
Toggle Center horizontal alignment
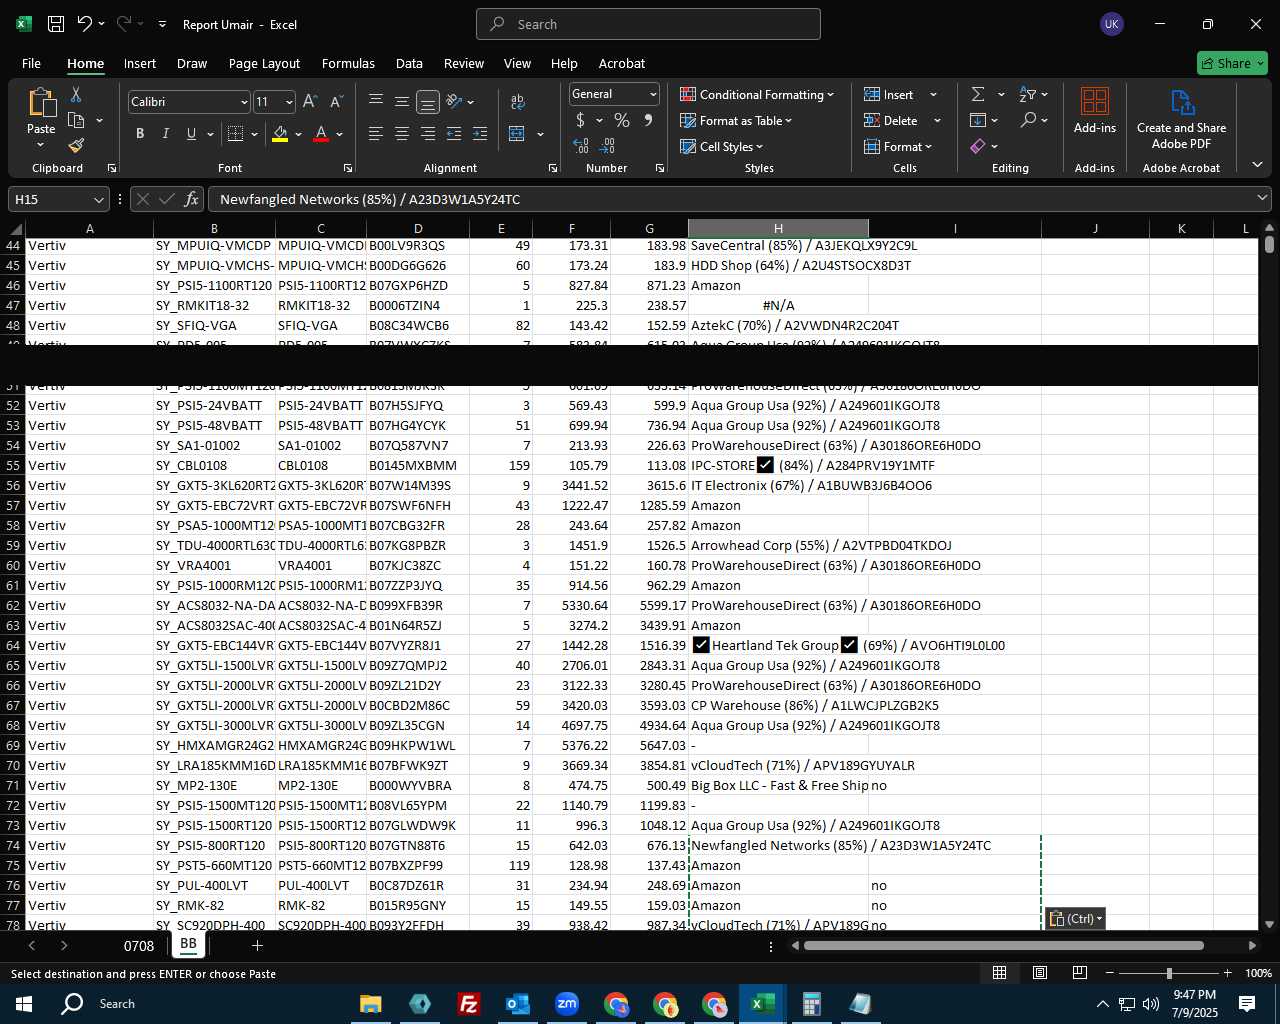pyautogui.click(x=402, y=133)
